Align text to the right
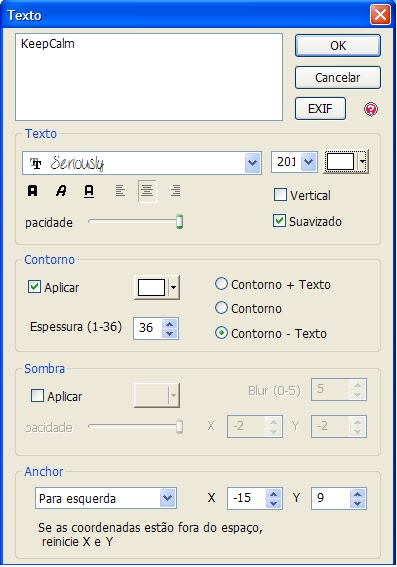 tap(175, 191)
